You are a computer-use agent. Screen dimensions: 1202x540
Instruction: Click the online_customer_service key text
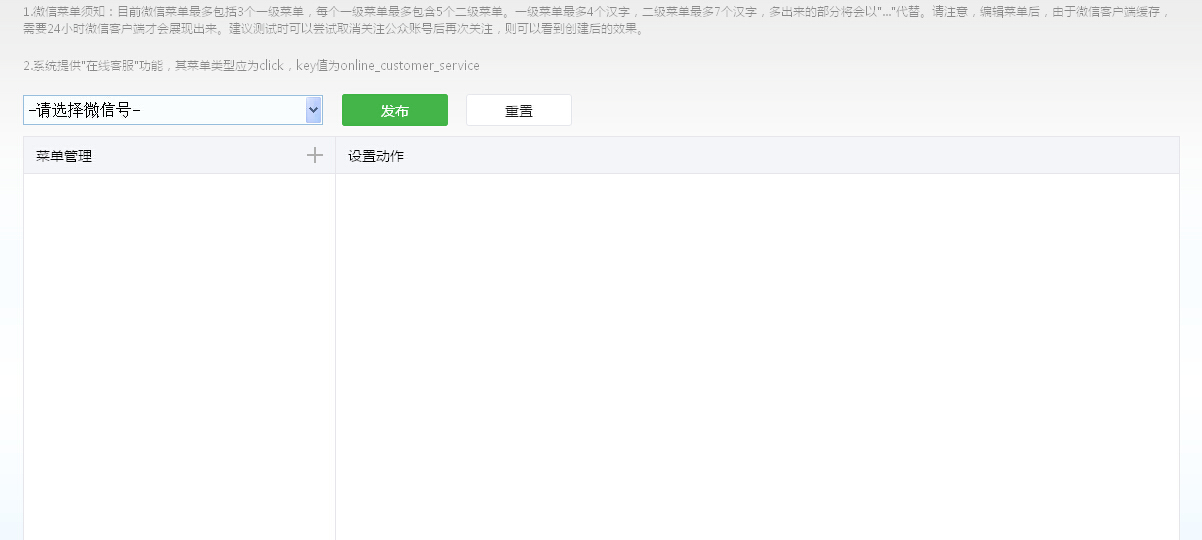coord(410,66)
